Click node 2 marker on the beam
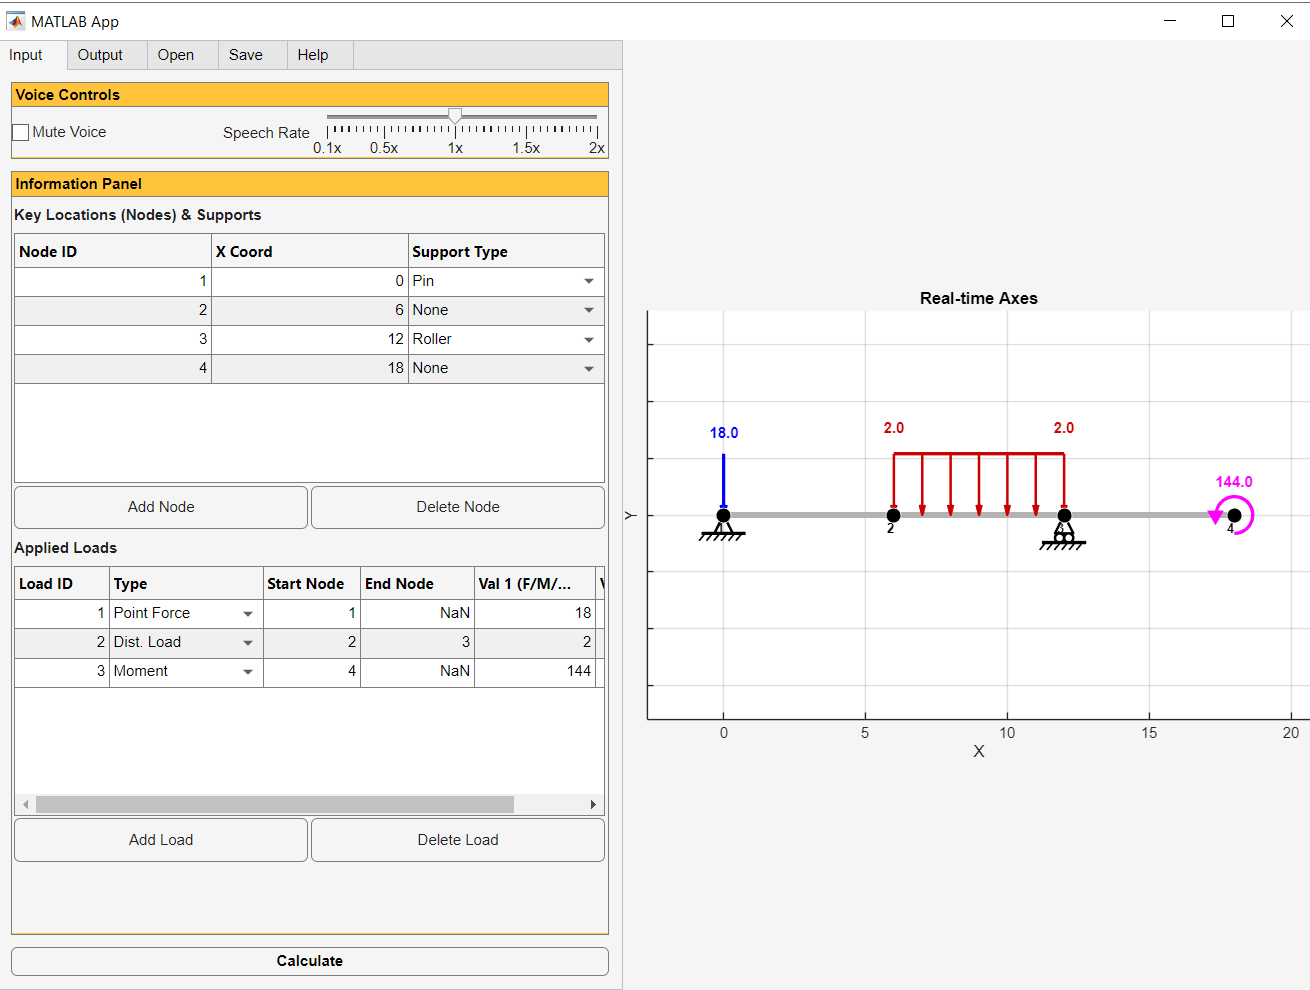 pyautogui.click(x=893, y=516)
